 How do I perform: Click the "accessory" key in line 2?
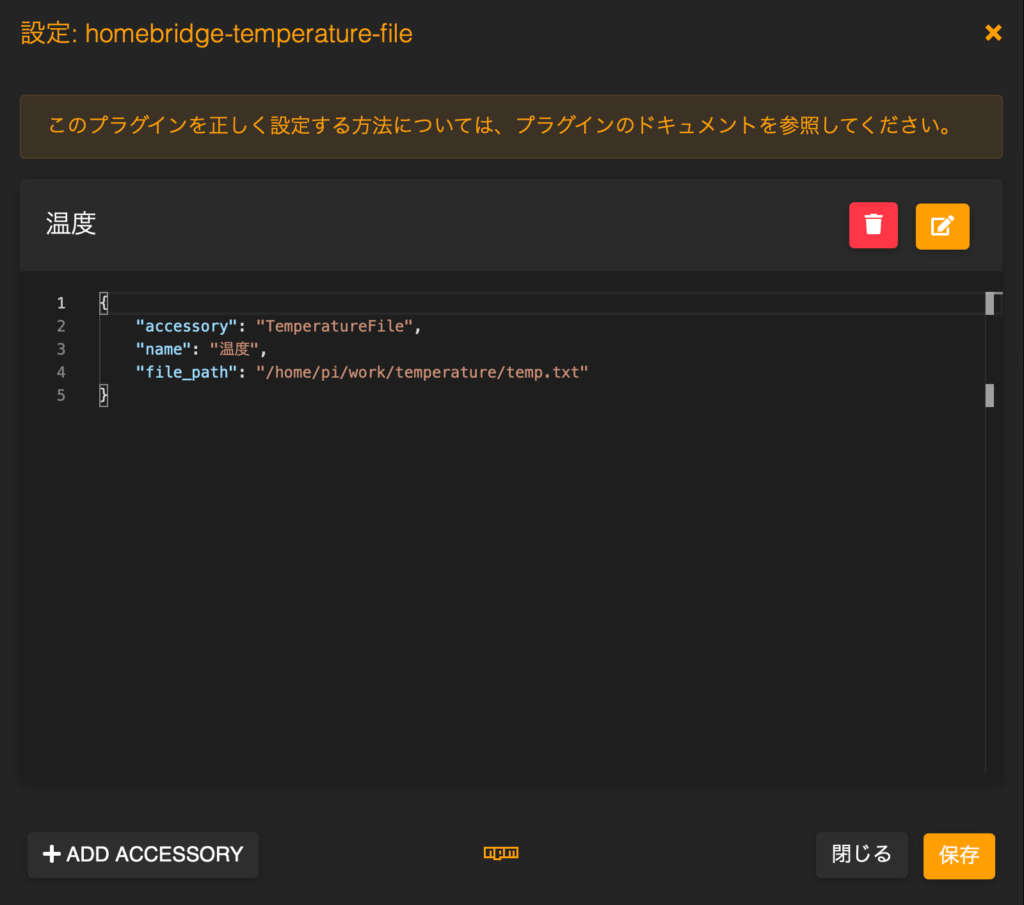coord(186,326)
